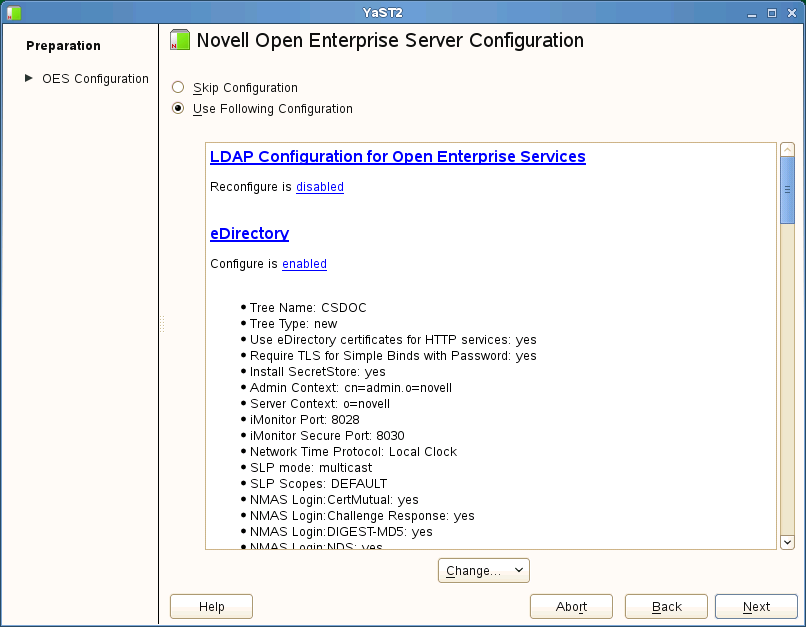Click 'Admin Context: cn=admin.o=novell' entry
The height and width of the screenshot is (627, 806).
click(x=351, y=388)
